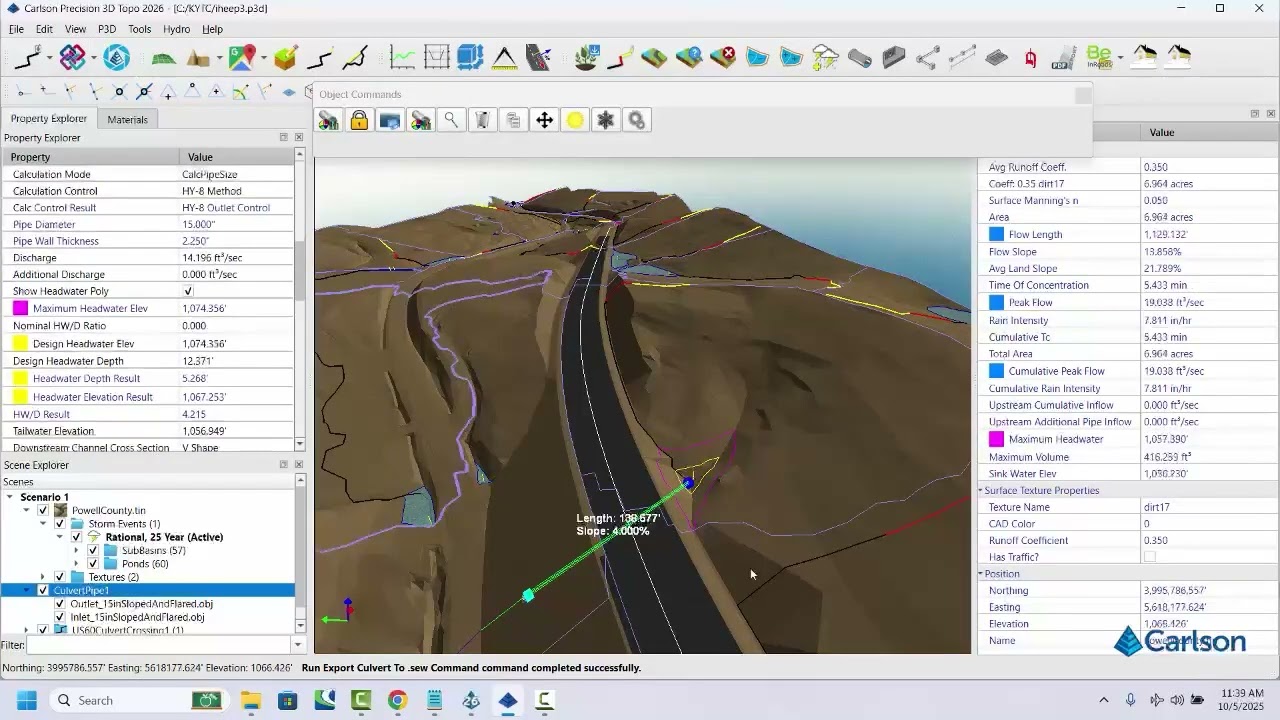Open the P3D menu

(x=107, y=29)
